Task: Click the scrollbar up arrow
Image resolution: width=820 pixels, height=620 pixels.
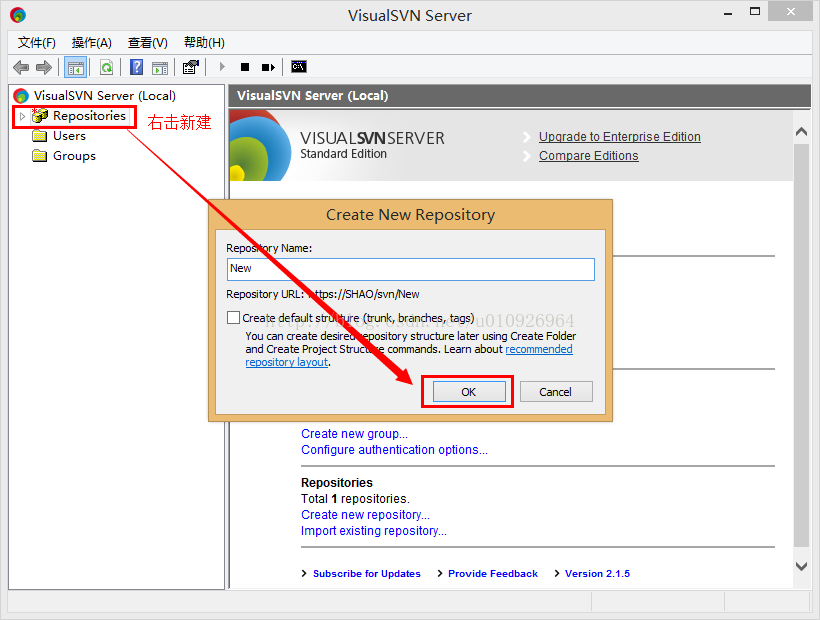Action: 801,132
